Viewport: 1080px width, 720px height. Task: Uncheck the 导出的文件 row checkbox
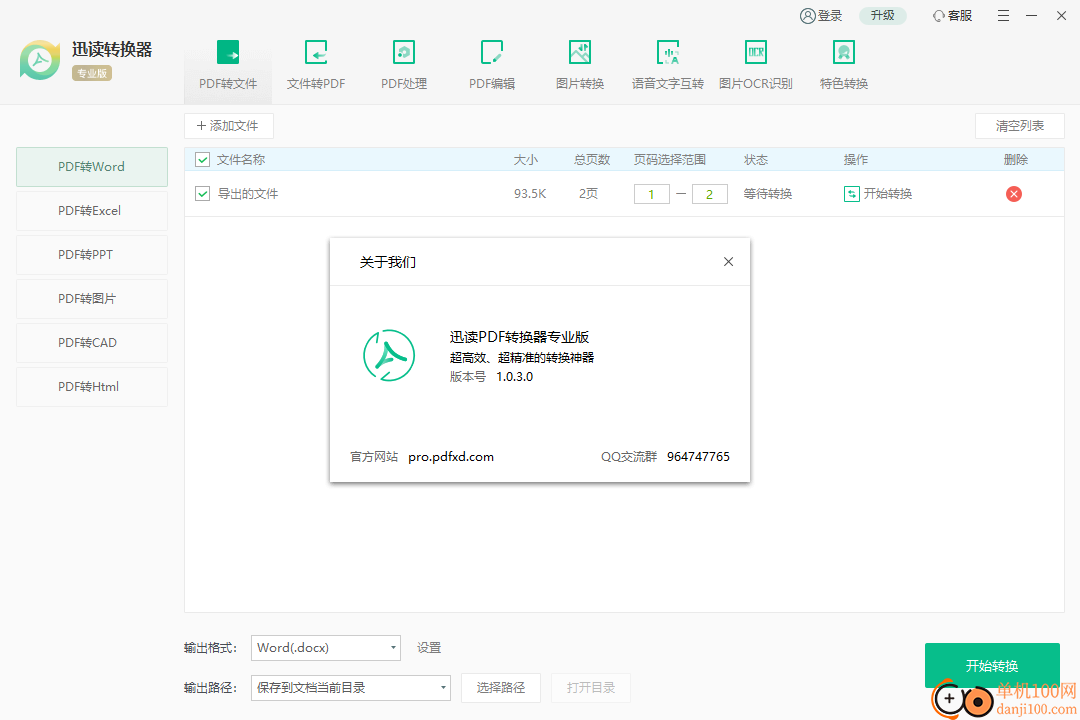tap(202, 194)
